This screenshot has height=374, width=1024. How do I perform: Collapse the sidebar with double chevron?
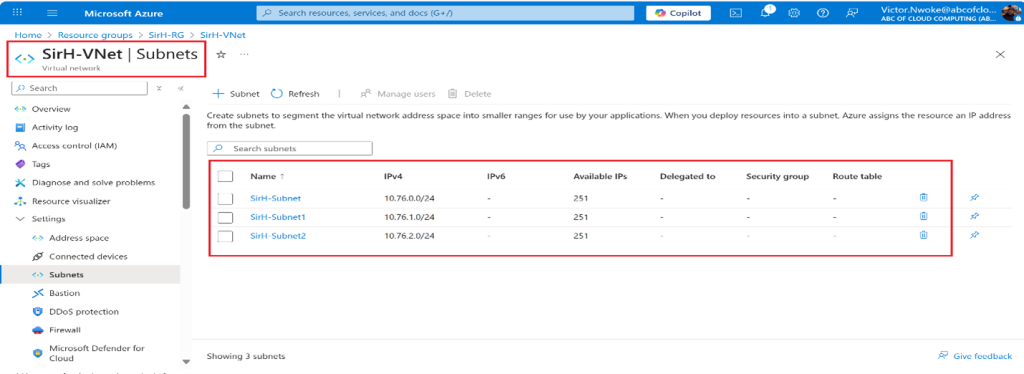[181, 87]
